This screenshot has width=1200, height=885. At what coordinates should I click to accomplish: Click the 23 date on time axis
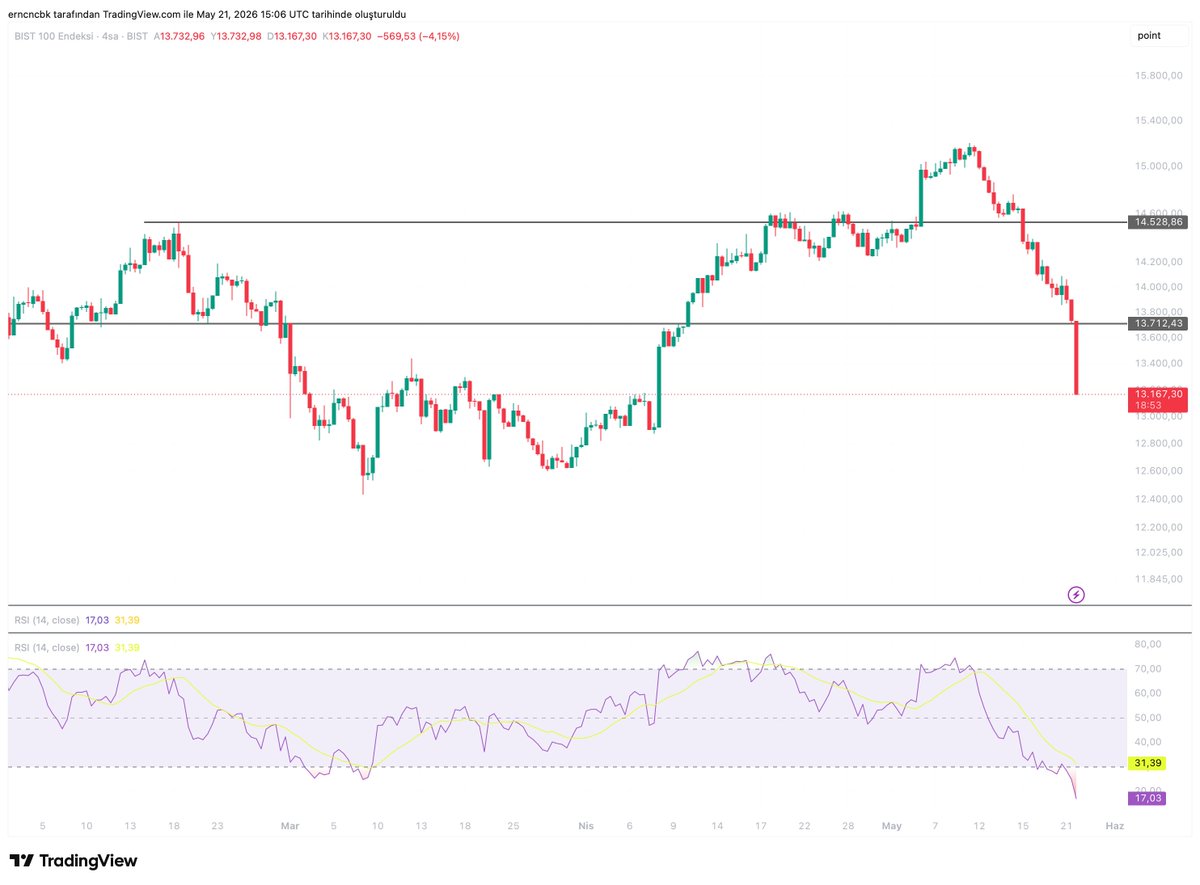pyautogui.click(x=217, y=826)
